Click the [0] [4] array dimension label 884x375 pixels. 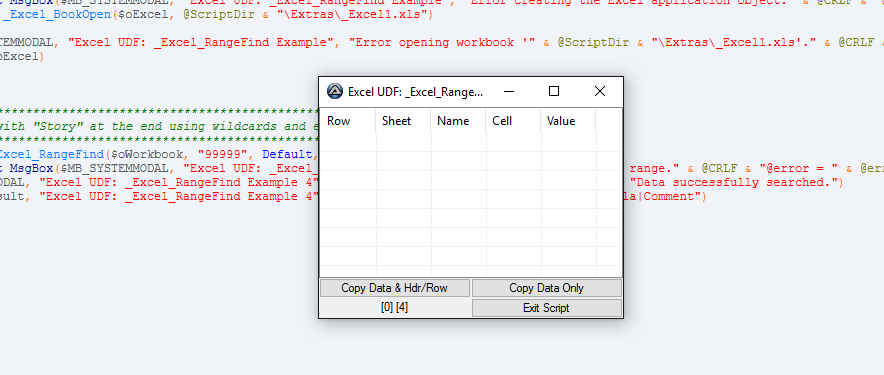coord(395,308)
